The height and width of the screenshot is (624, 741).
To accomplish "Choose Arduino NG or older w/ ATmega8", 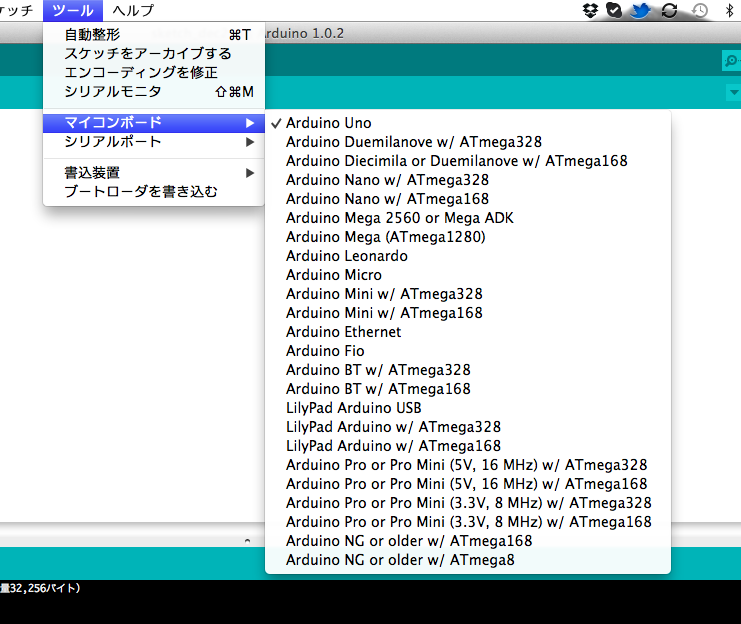I will pyautogui.click(x=468, y=560).
